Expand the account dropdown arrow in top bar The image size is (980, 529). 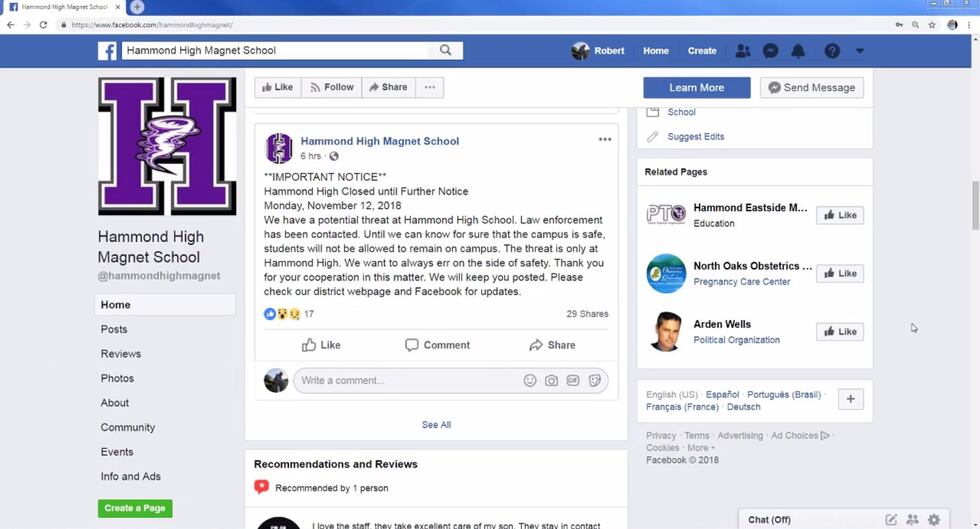click(x=860, y=51)
